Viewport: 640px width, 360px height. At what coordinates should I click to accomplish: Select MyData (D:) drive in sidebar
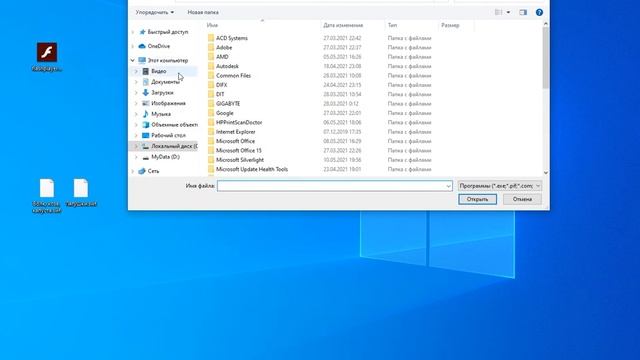point(165,157)
